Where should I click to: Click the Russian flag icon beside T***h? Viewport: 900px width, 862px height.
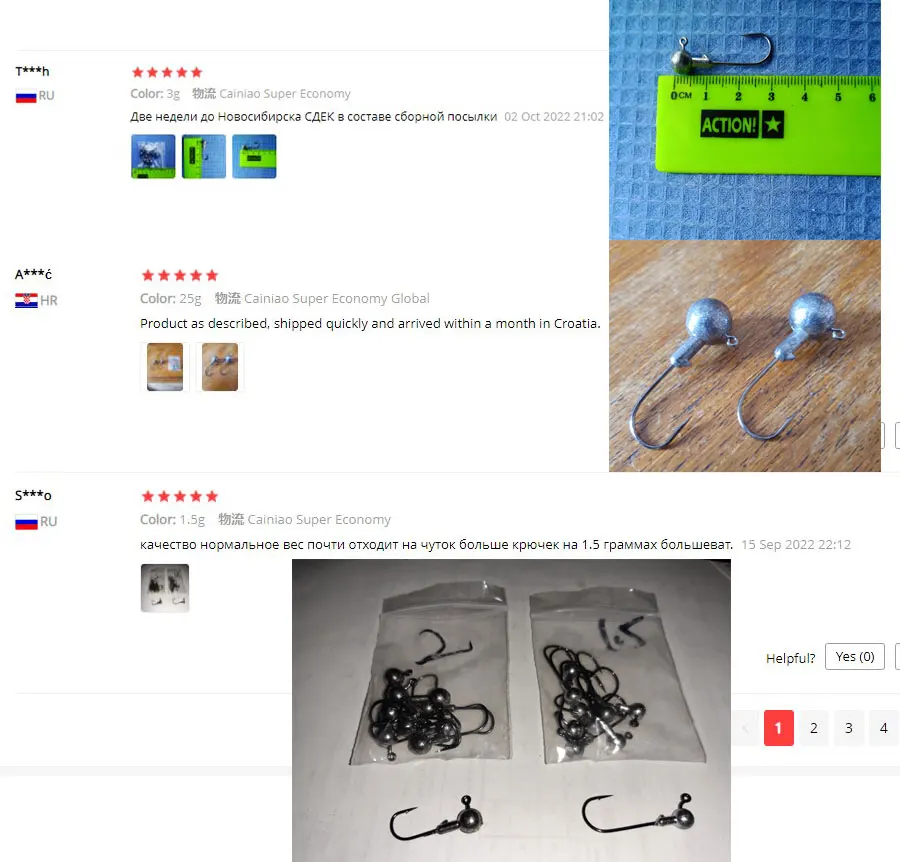pos(26,96)
